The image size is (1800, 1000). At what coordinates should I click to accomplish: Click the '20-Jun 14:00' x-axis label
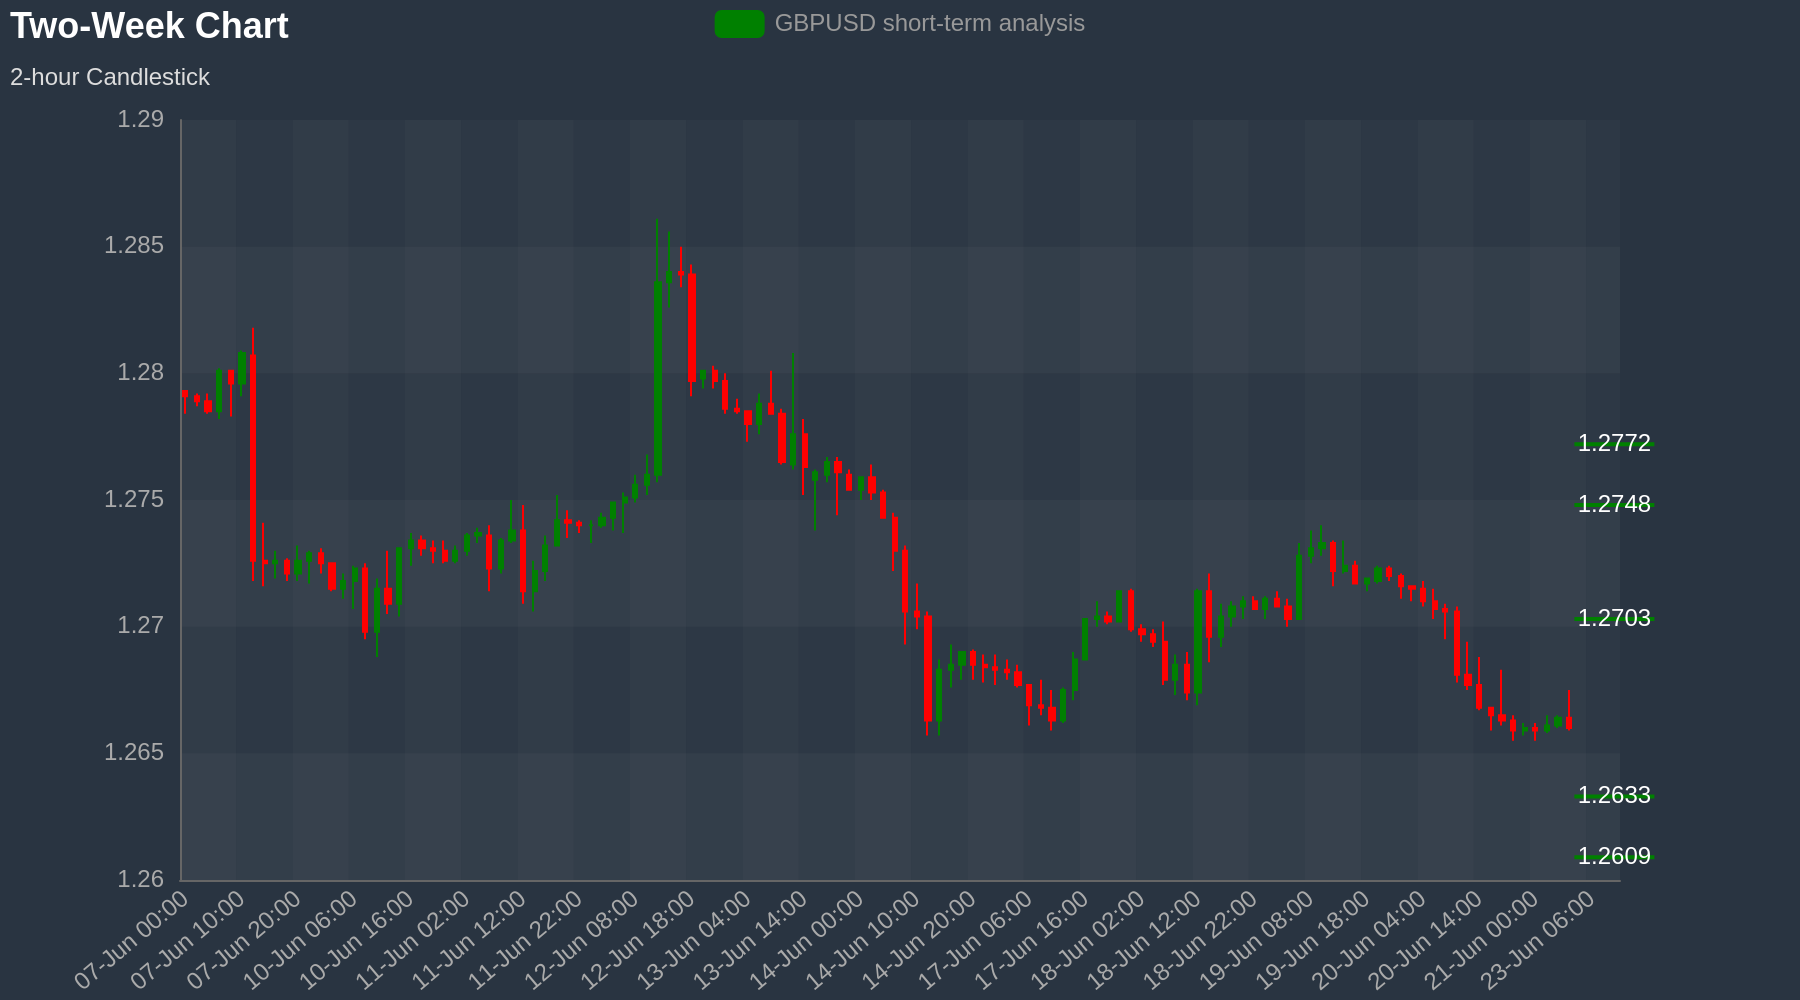1426,940
